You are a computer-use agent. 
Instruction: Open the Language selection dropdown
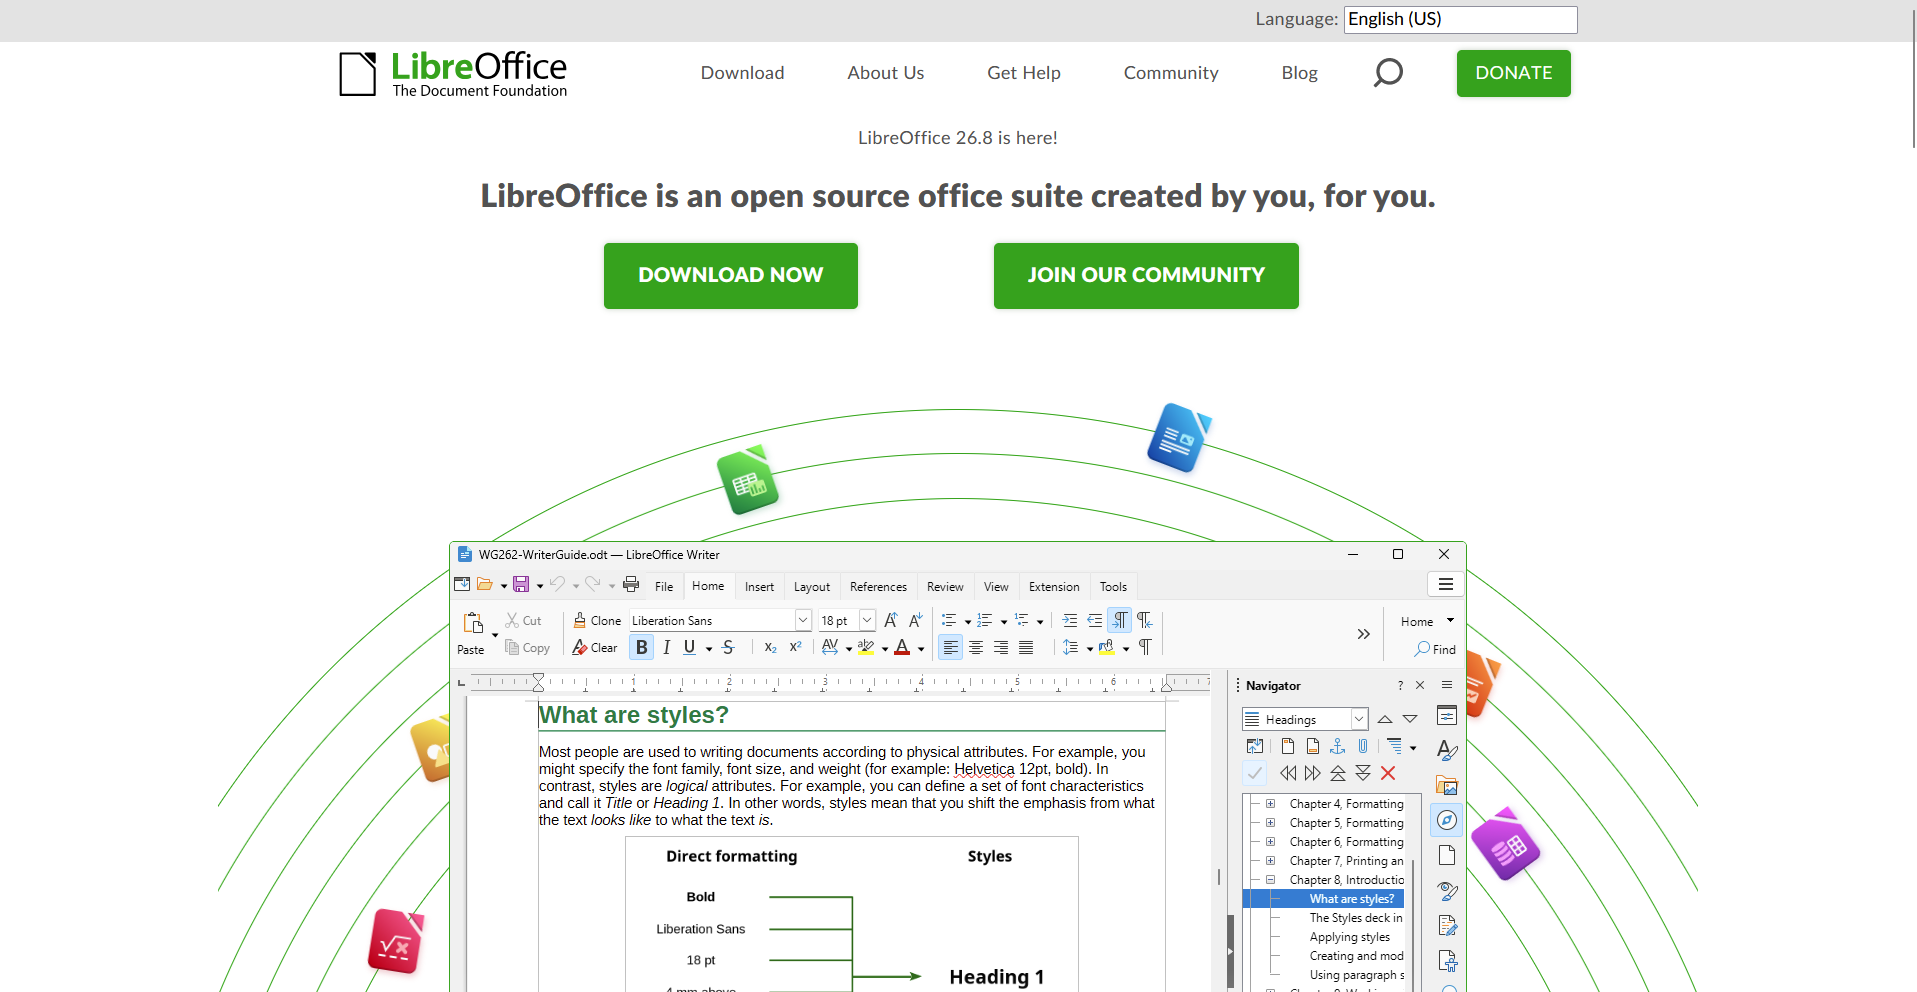click(x=1460, y=19)
